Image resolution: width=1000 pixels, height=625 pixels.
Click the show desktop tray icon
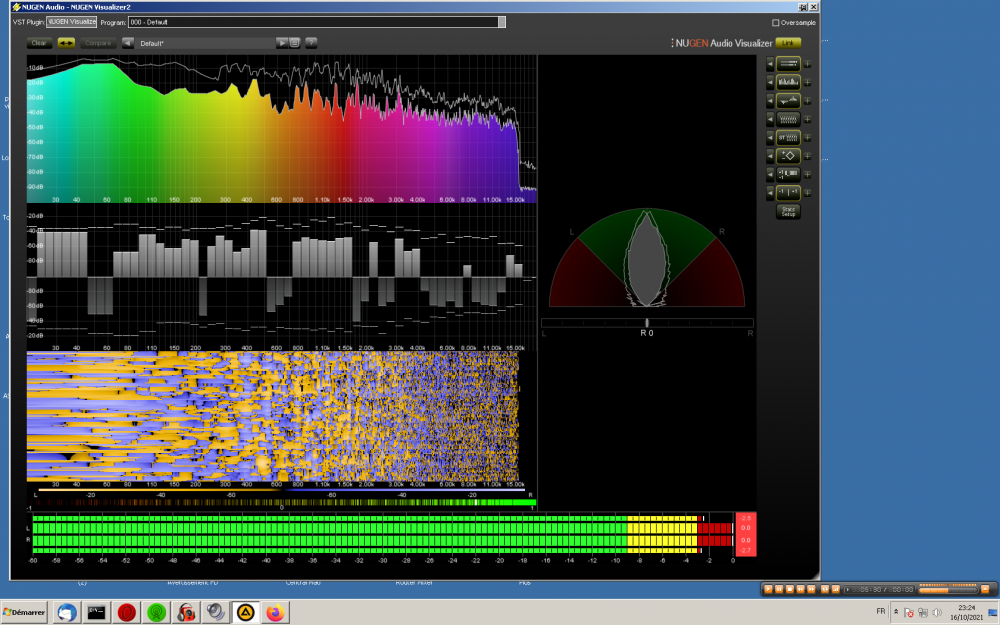click(993, 613)
